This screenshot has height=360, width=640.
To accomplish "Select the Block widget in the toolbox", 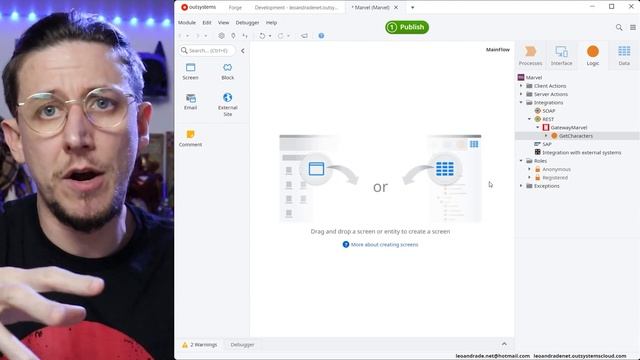I will (227, 71).
